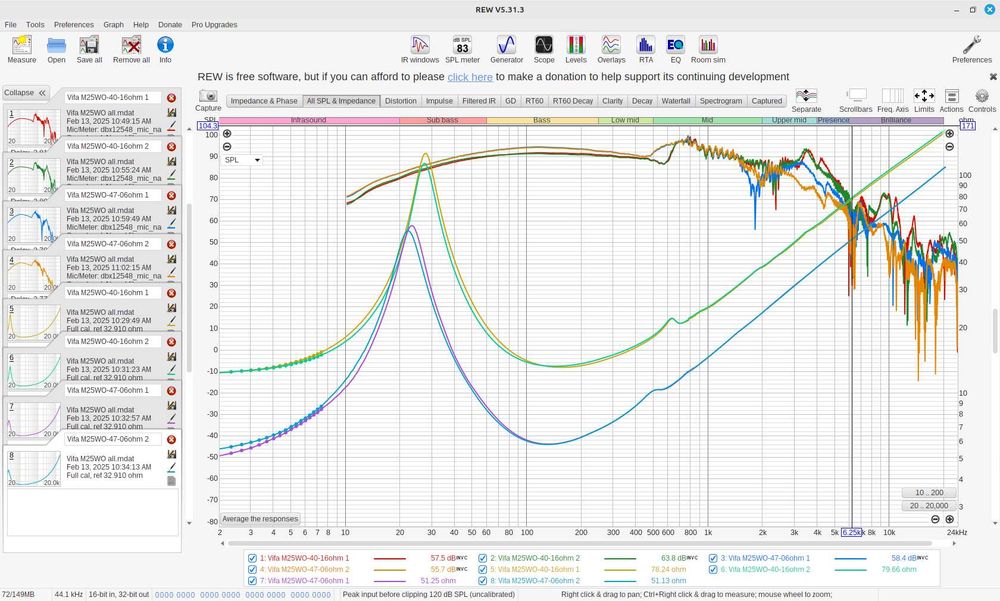Viewport: 1000px width, 601px height.
Task: Switch to the Distortion tab
Action: [401, 101]
